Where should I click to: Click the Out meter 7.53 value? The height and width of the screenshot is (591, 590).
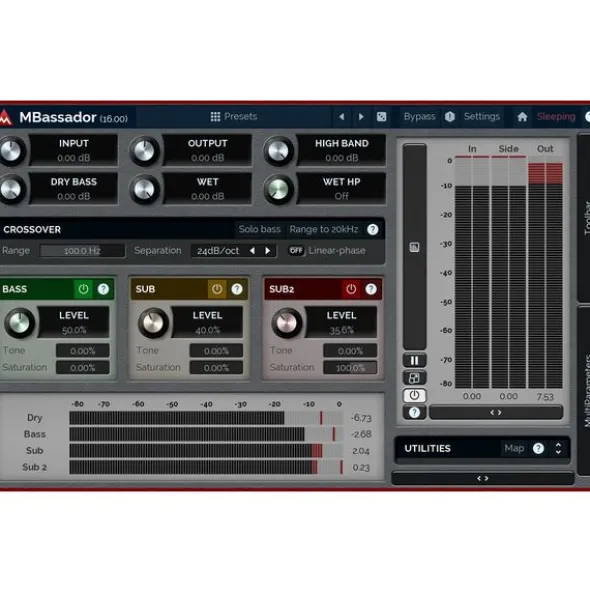tap(545, 397)
